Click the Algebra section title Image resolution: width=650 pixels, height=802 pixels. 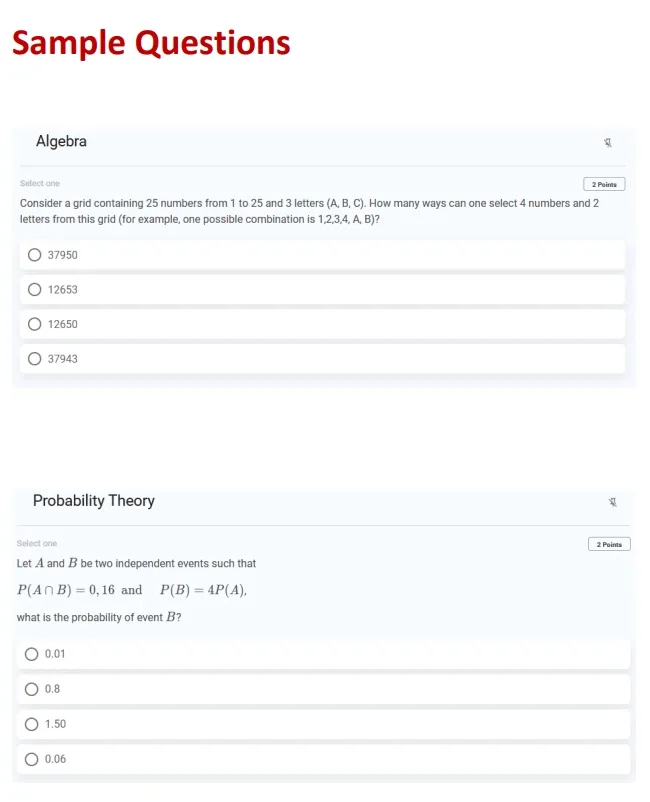61,141
